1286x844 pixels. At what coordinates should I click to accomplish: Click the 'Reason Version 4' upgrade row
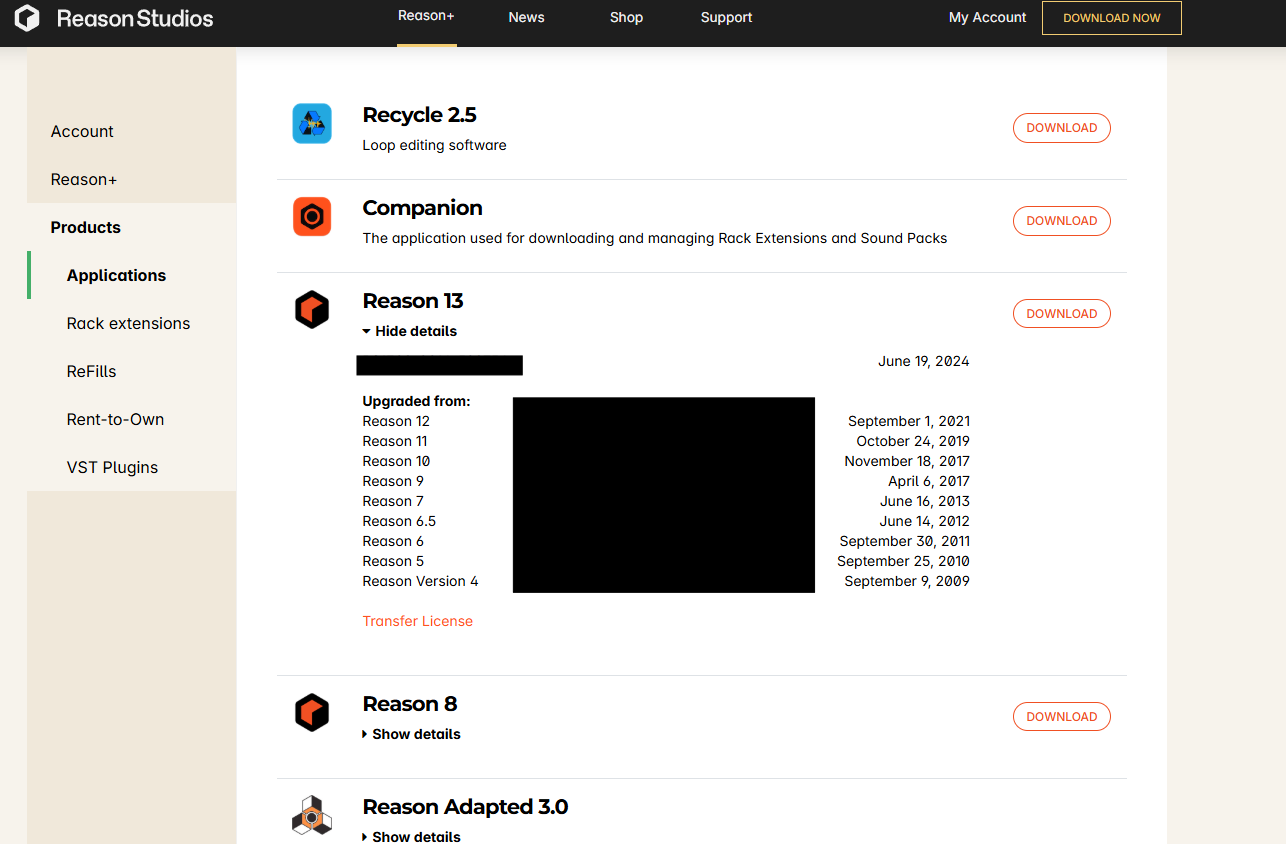420,581
